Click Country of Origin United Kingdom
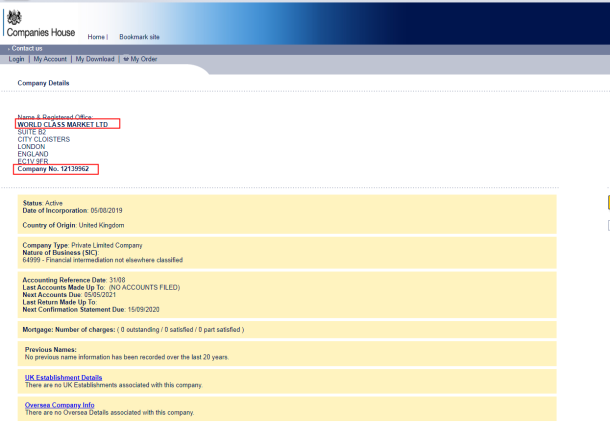 pos(74,225)
